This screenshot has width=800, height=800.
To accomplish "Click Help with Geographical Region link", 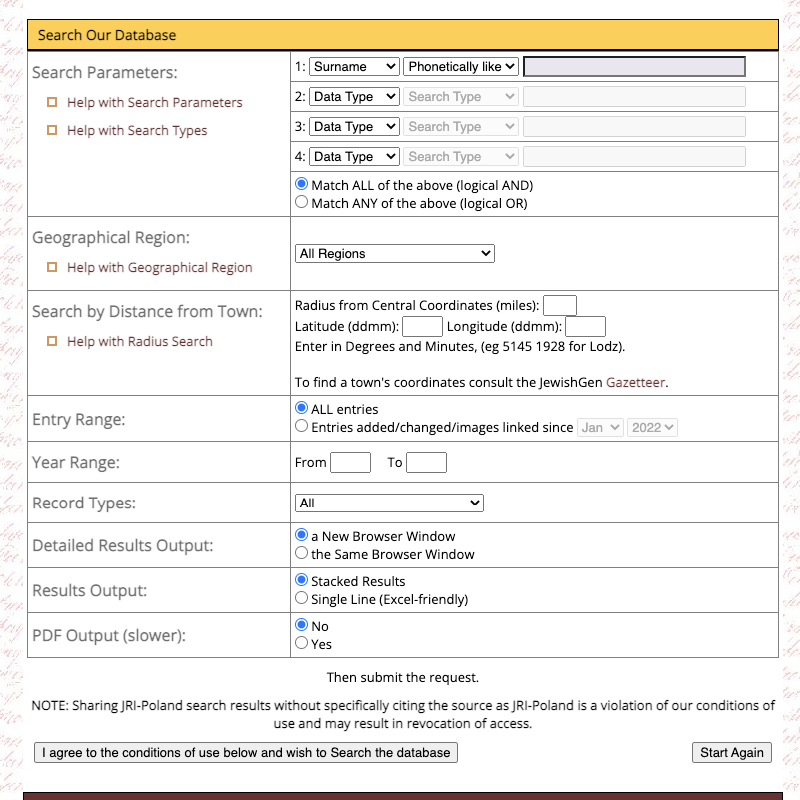I will (x=159, y=267).
